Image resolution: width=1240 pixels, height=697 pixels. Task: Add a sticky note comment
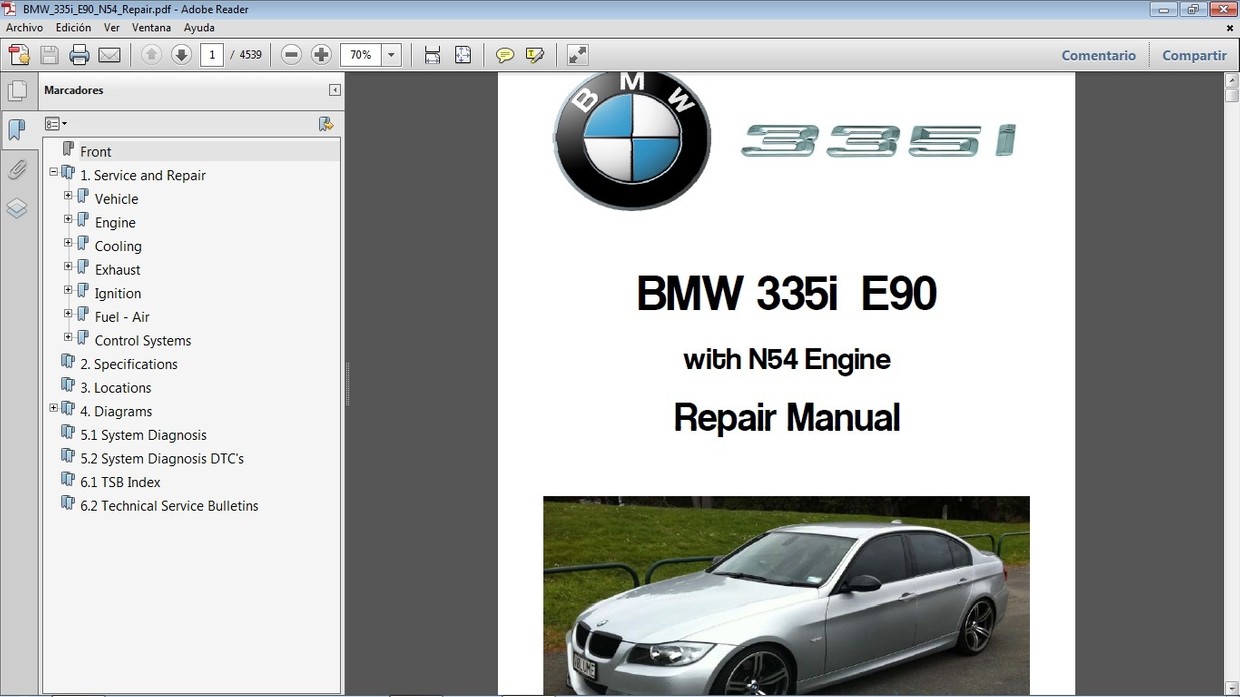pos(505,55)
